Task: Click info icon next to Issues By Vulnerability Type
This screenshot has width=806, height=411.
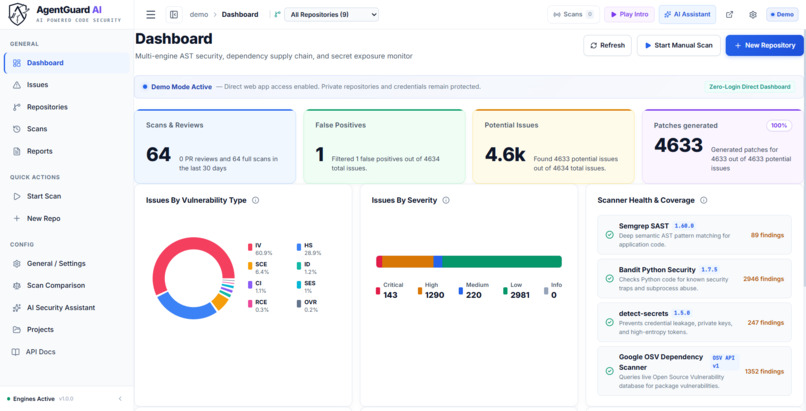Action: [255, 200]
